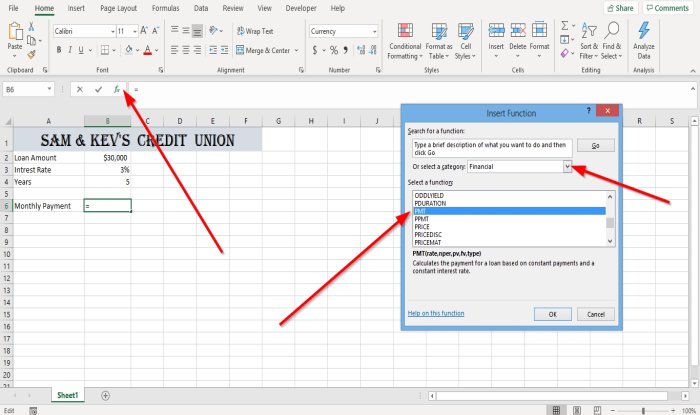
Task: Click the Comments button
Action: pos(668,8)
